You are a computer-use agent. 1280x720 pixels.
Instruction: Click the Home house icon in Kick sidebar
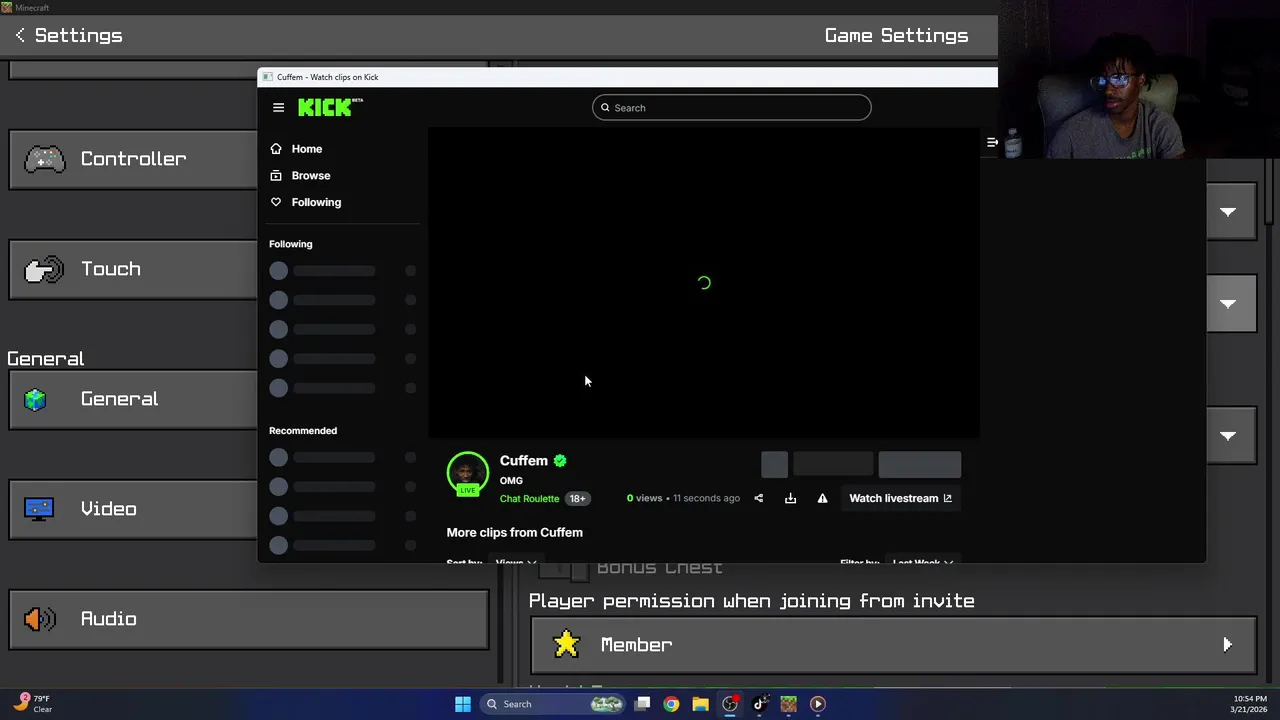(x=276, y=149)
